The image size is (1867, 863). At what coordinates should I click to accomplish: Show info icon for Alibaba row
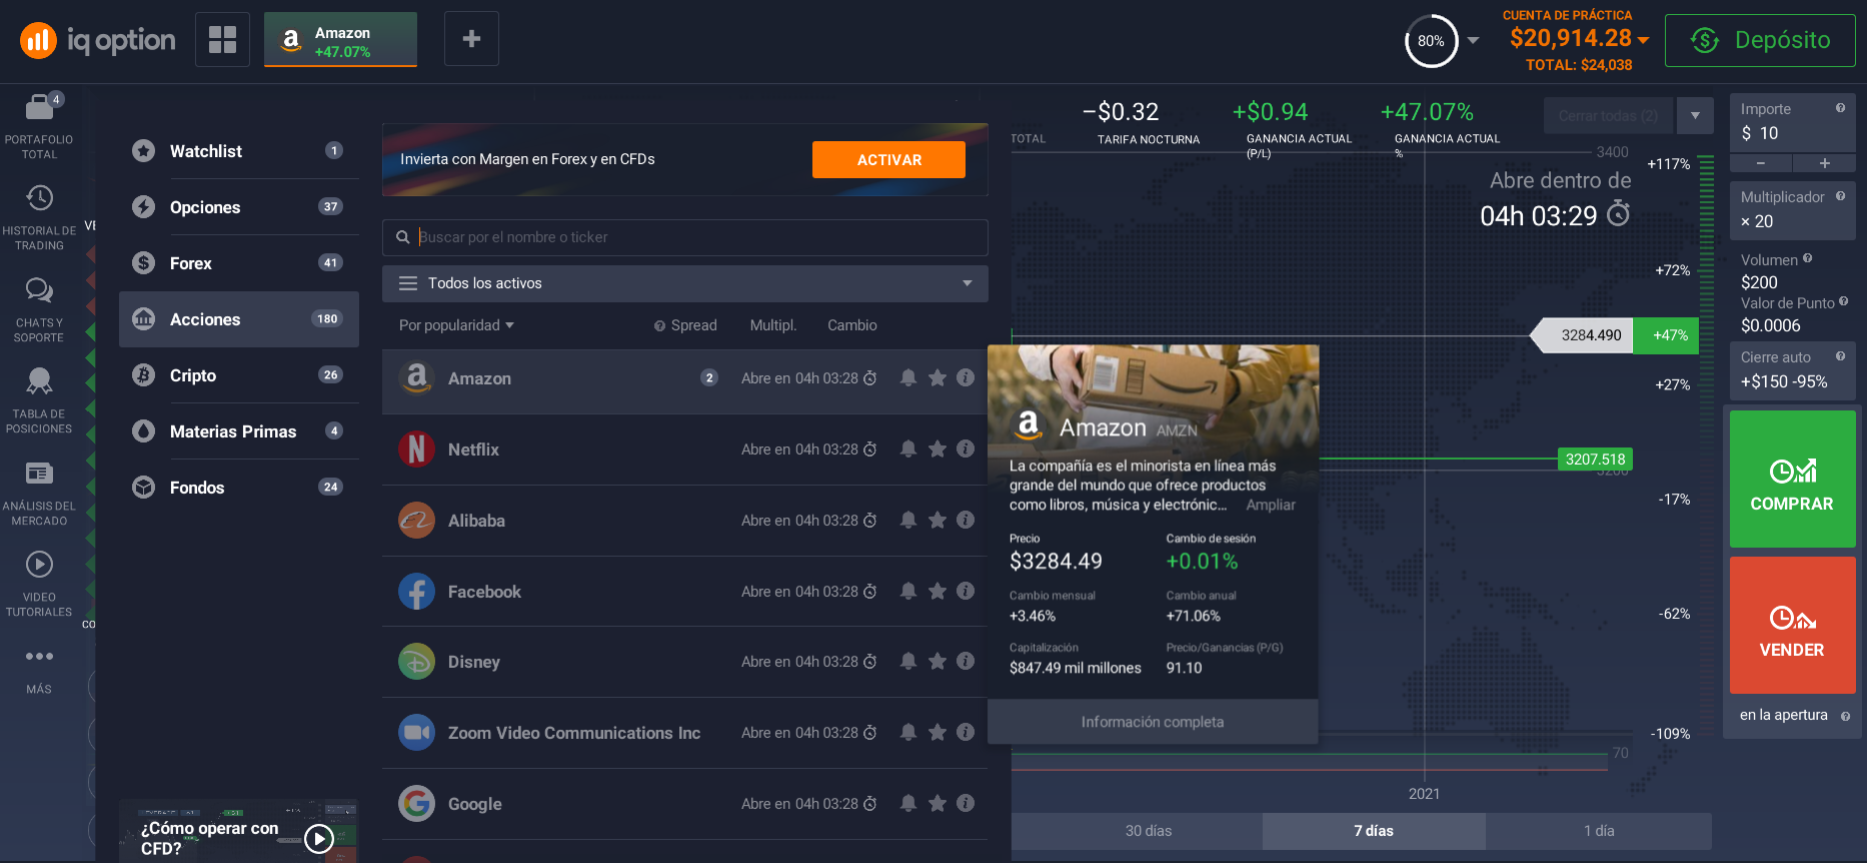point(965,520)
